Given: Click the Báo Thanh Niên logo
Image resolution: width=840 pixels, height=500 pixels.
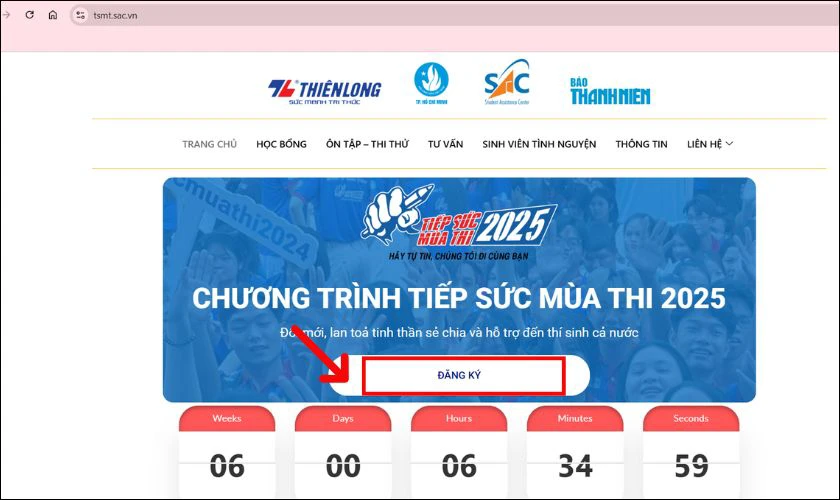Looking at the screenshot, I should pyautogui.click(x=610, y=91).
